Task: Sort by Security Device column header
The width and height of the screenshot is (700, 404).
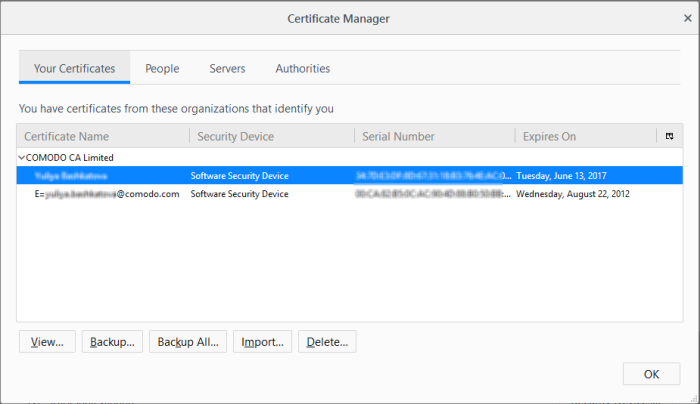Action: pos(271,136)
